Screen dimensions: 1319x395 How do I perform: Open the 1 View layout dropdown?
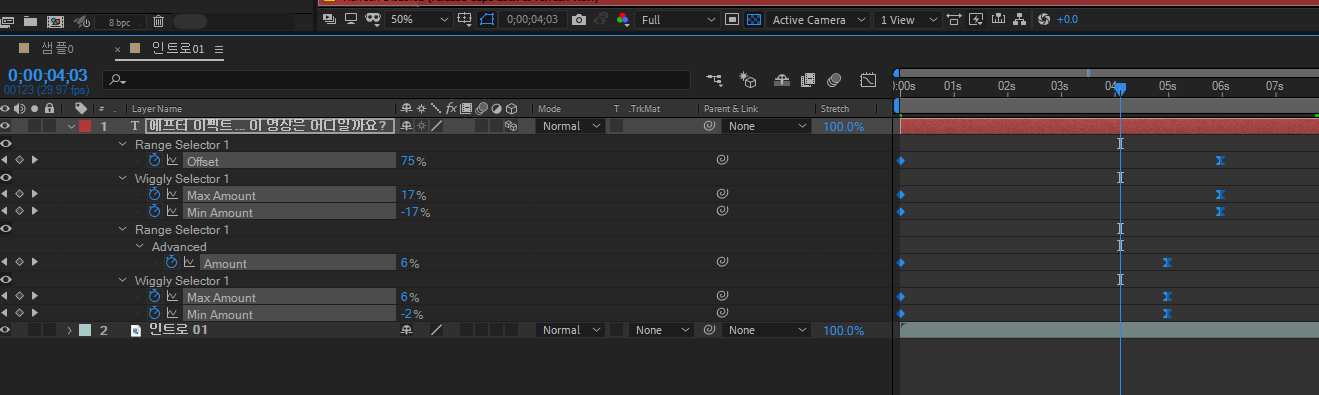click(x=908, y=20)
